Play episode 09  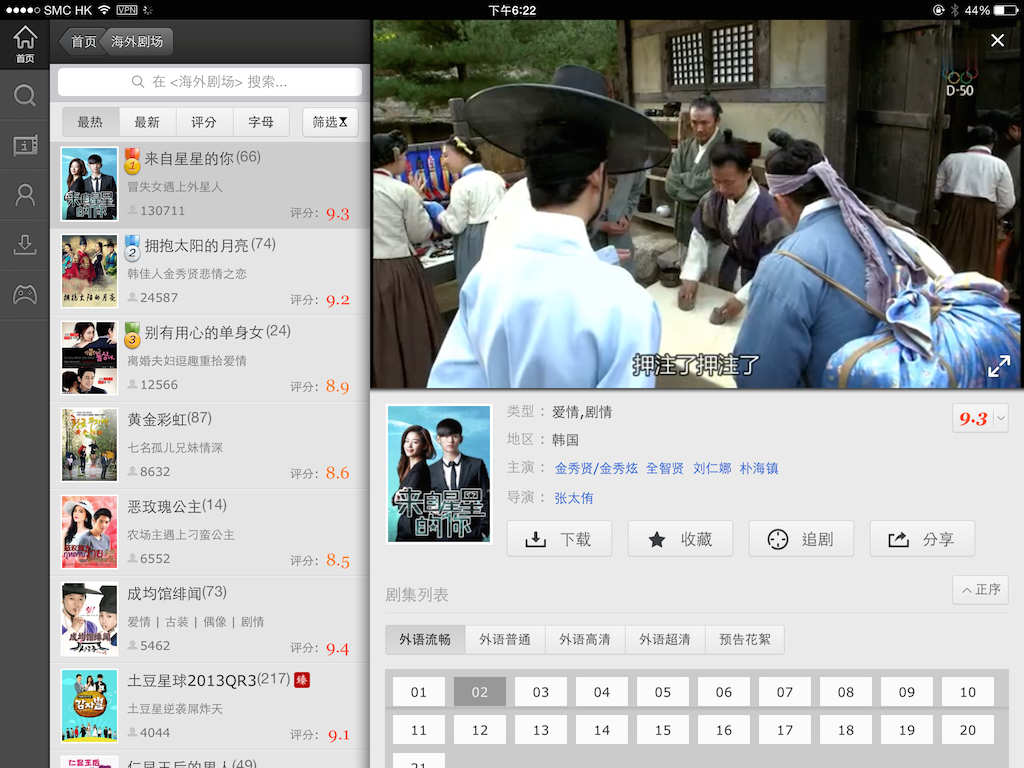906,692
